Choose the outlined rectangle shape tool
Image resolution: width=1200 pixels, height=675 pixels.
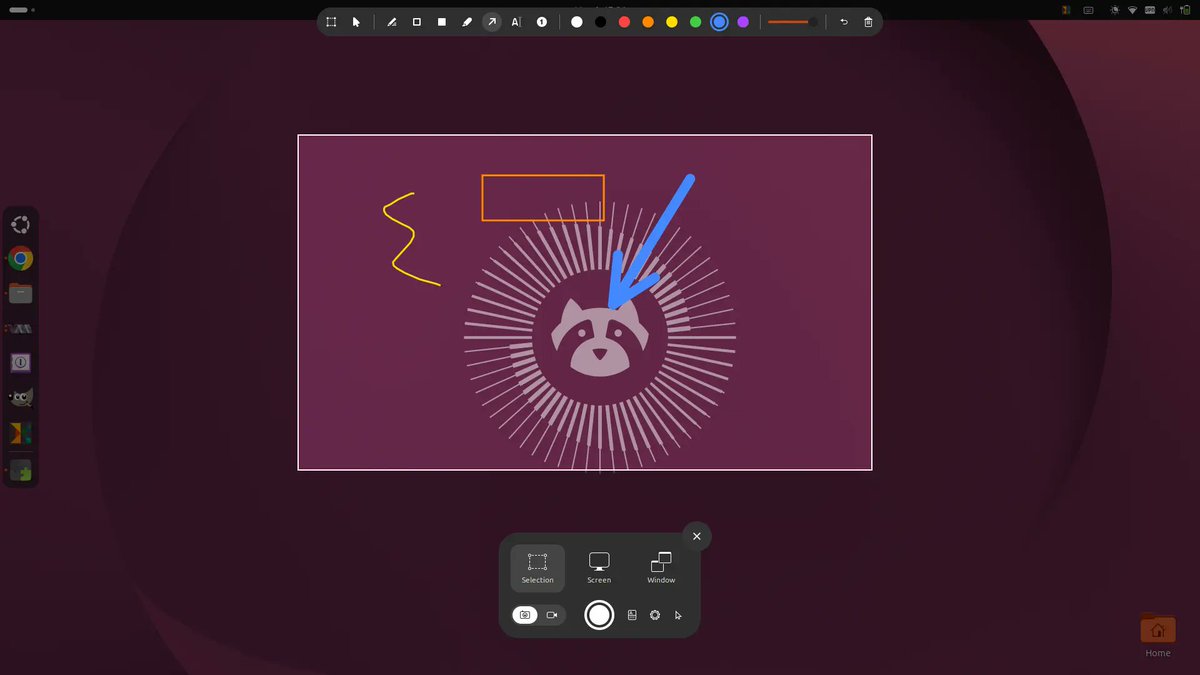[x=417, y=21]
